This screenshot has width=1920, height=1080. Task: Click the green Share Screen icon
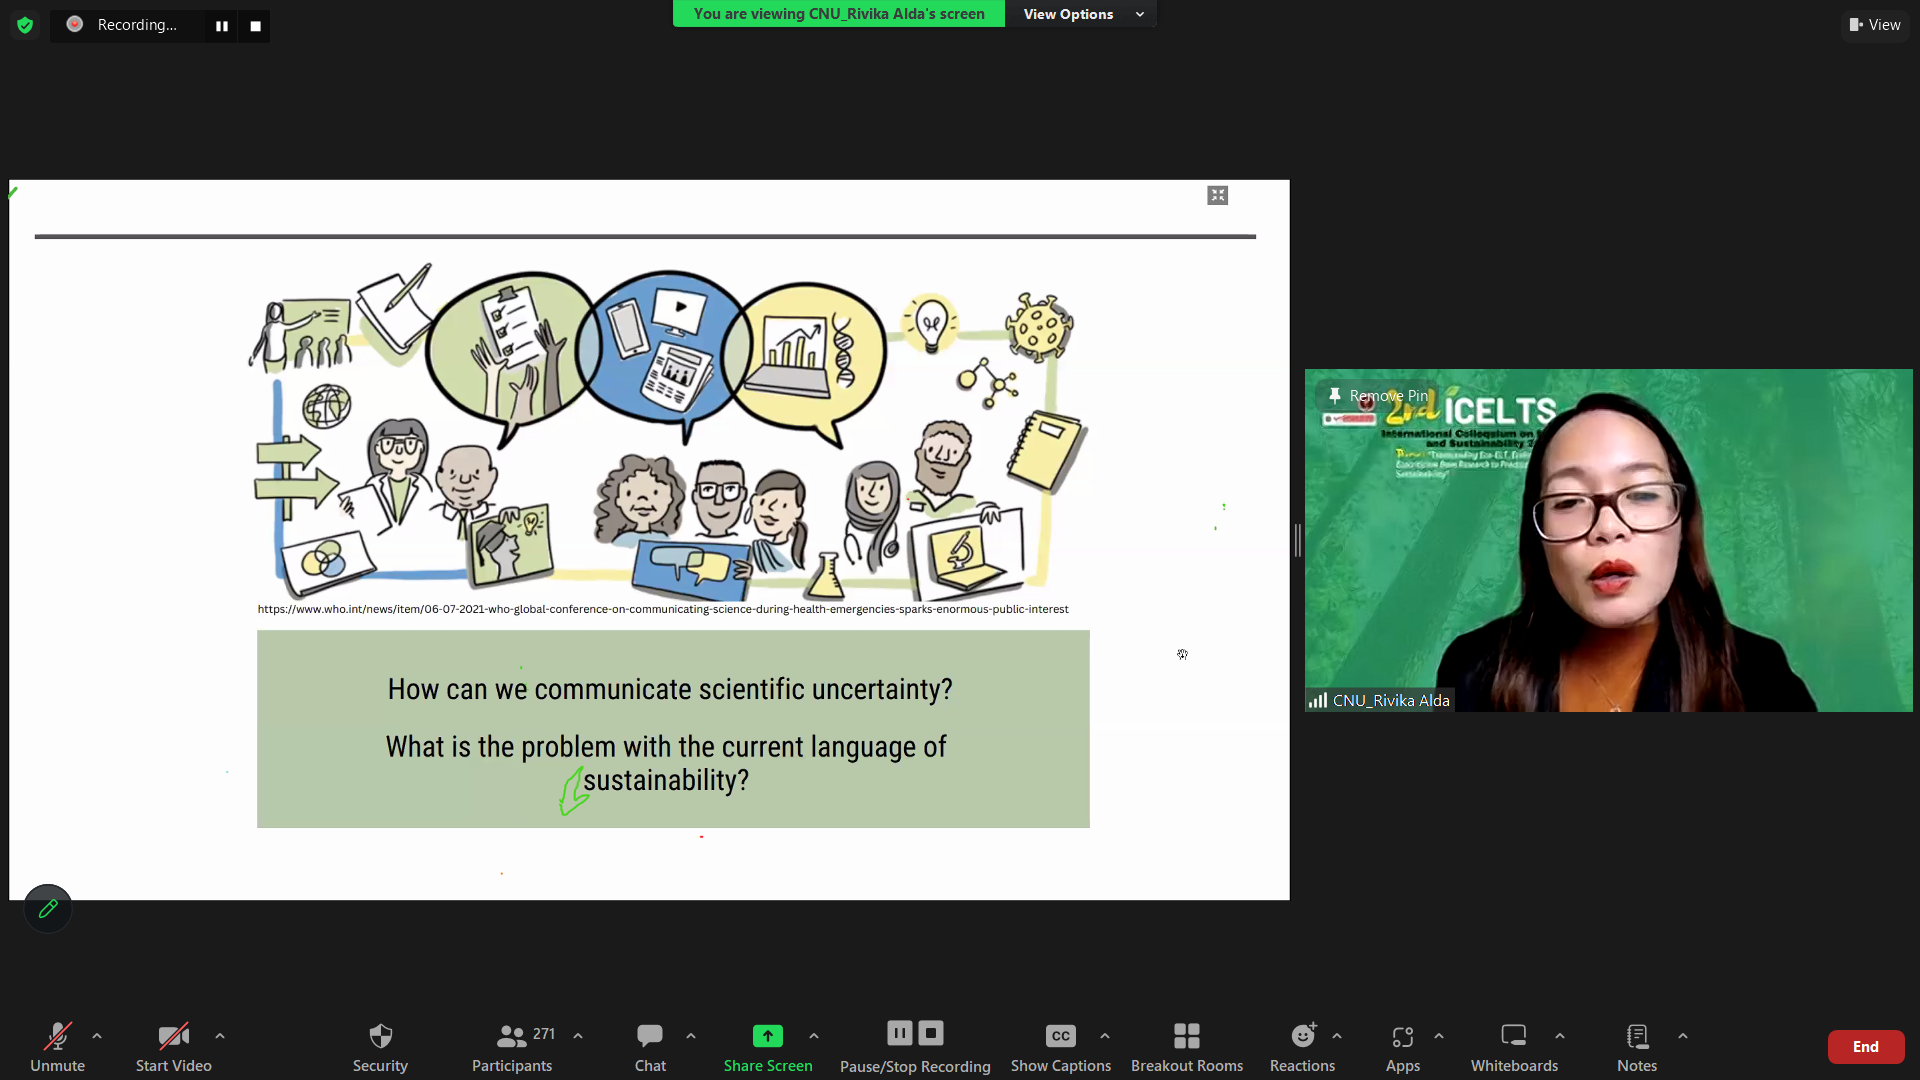coord(768,1035)
